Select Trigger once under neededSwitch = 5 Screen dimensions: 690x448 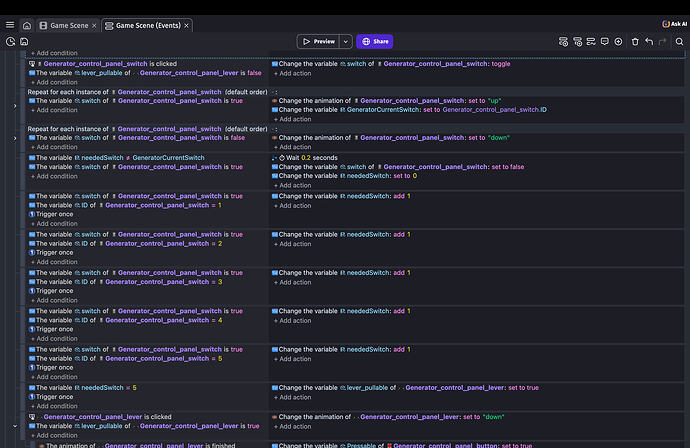click(x=51, y=397)
